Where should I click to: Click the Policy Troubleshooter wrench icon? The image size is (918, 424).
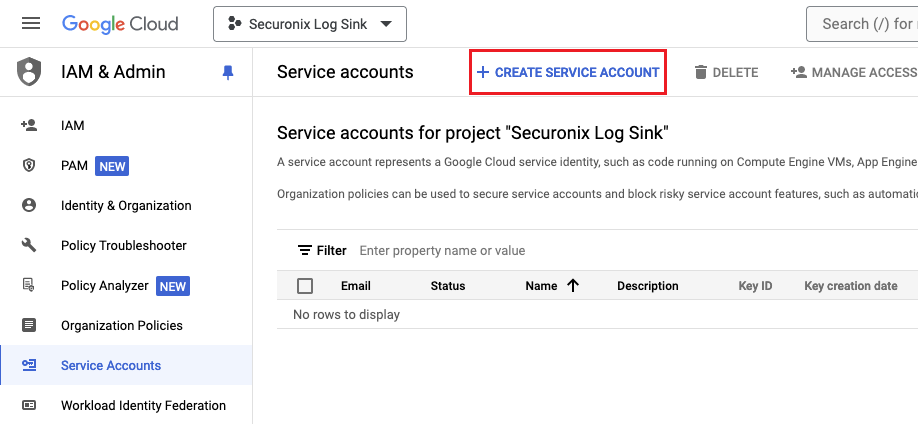[x=29, y=245]
